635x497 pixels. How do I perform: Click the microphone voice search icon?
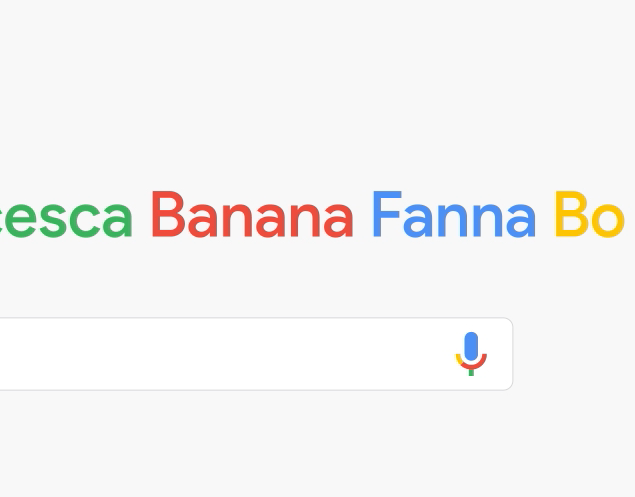471,353
